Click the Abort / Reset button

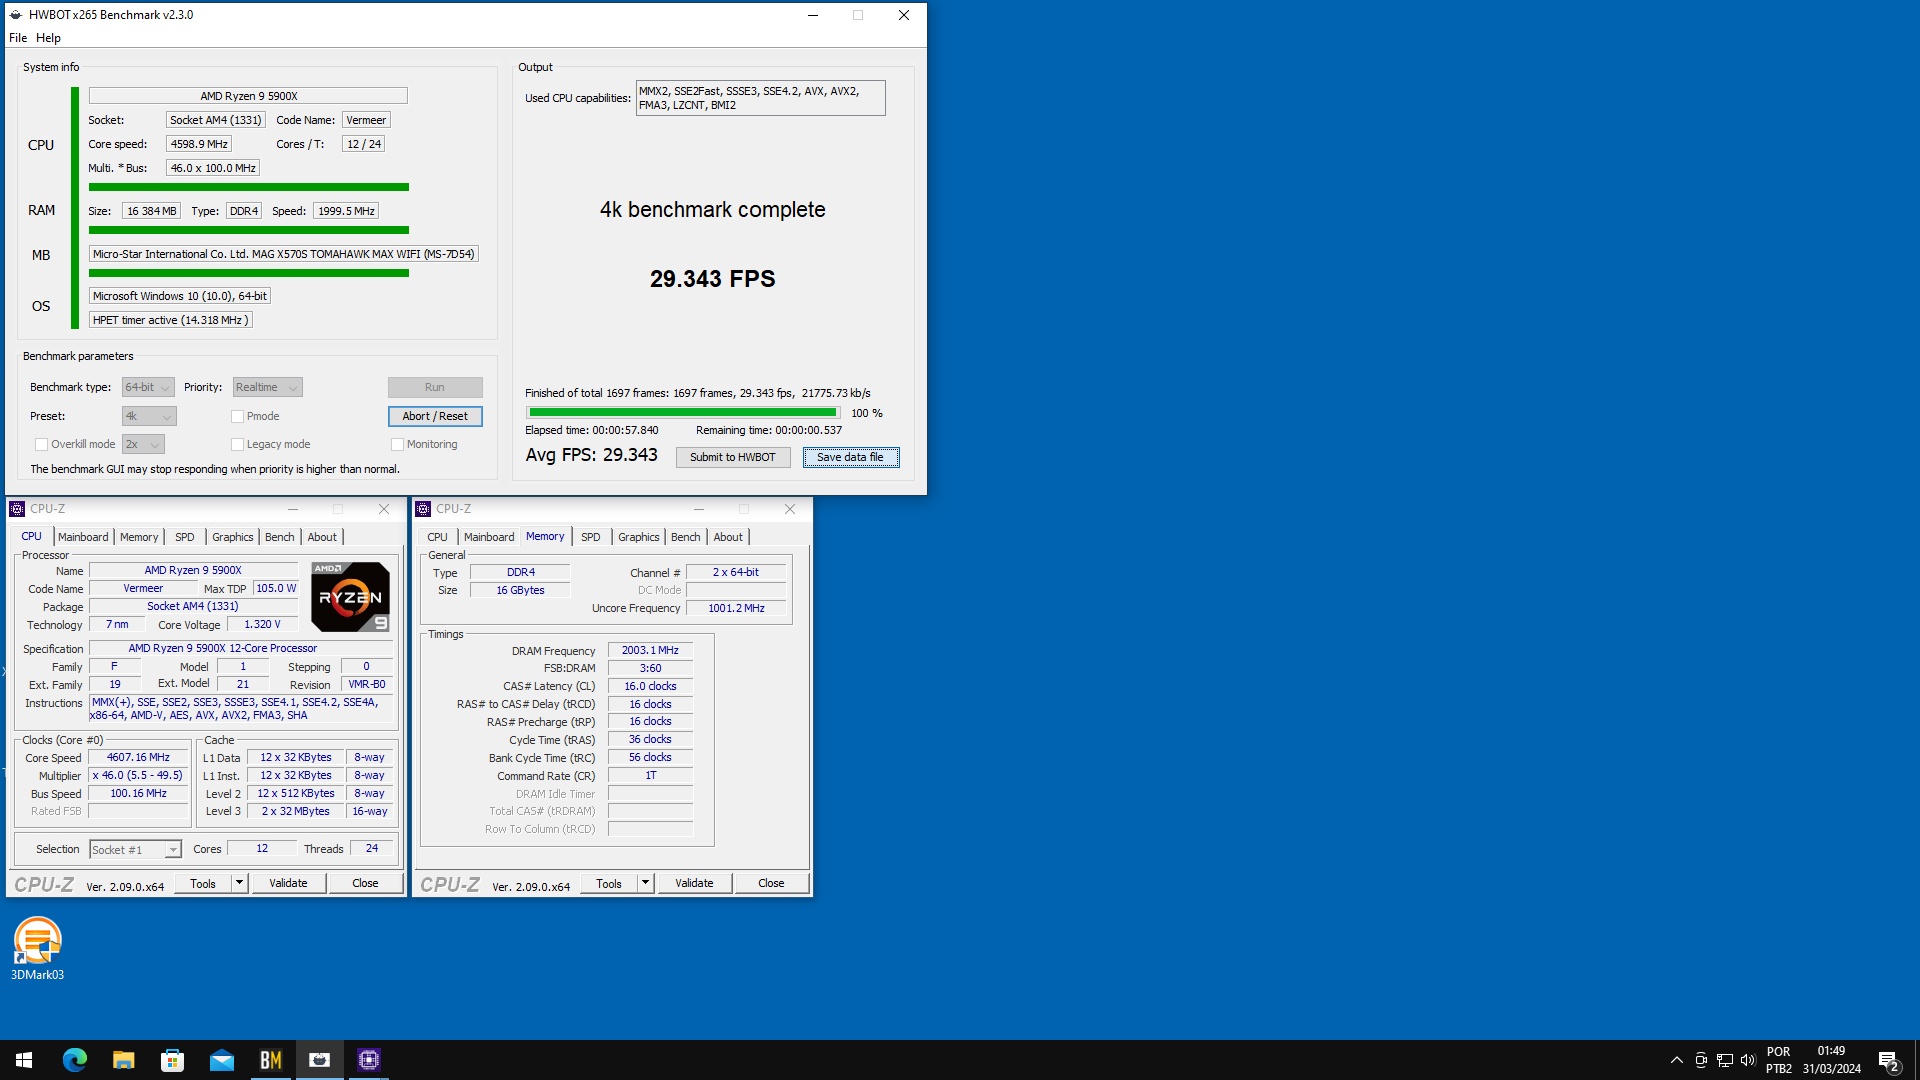pyautogui.click(x=435, y=417)
